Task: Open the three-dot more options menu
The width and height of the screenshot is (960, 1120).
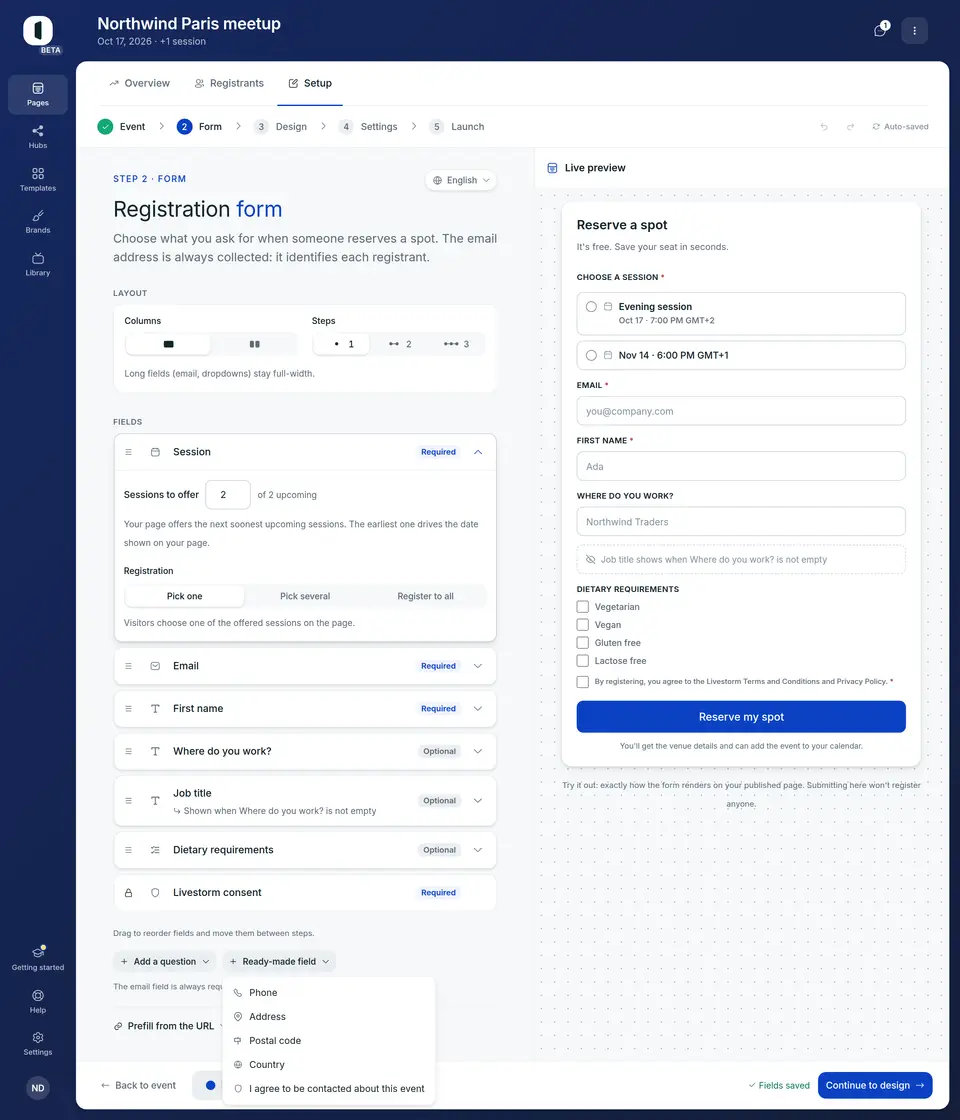Action: click(914, 31)
